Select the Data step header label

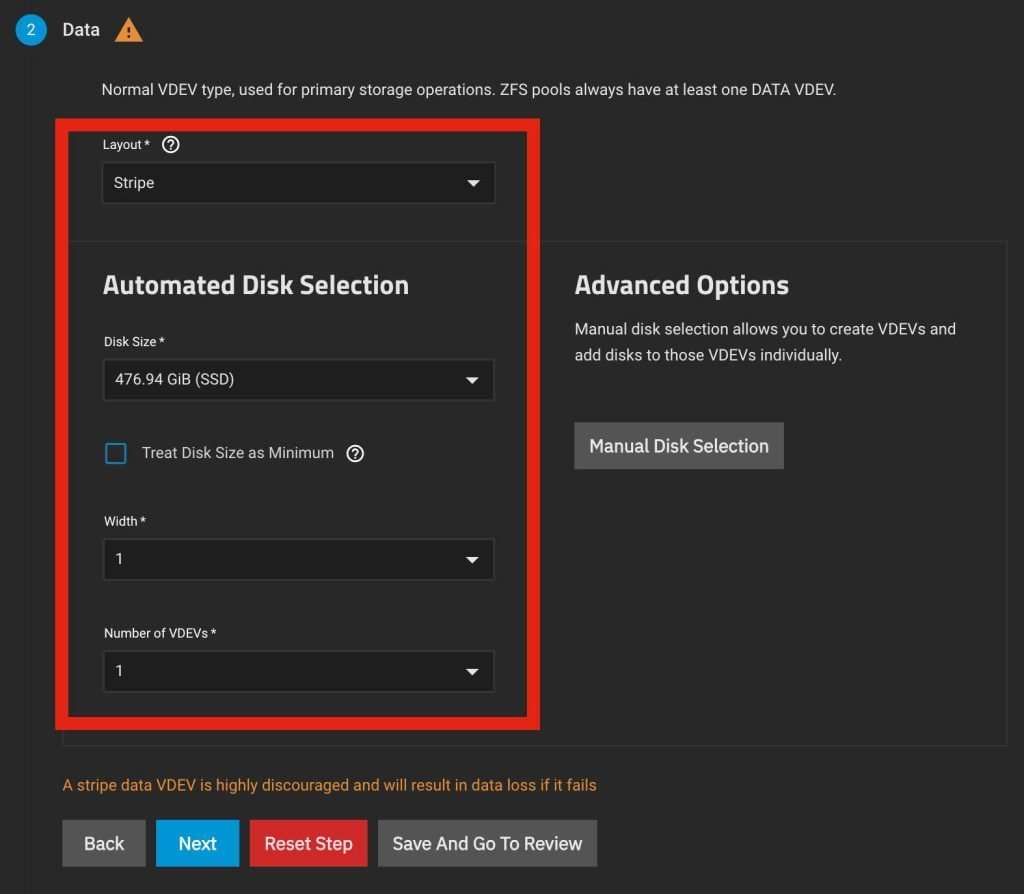(x=81, y=30)
